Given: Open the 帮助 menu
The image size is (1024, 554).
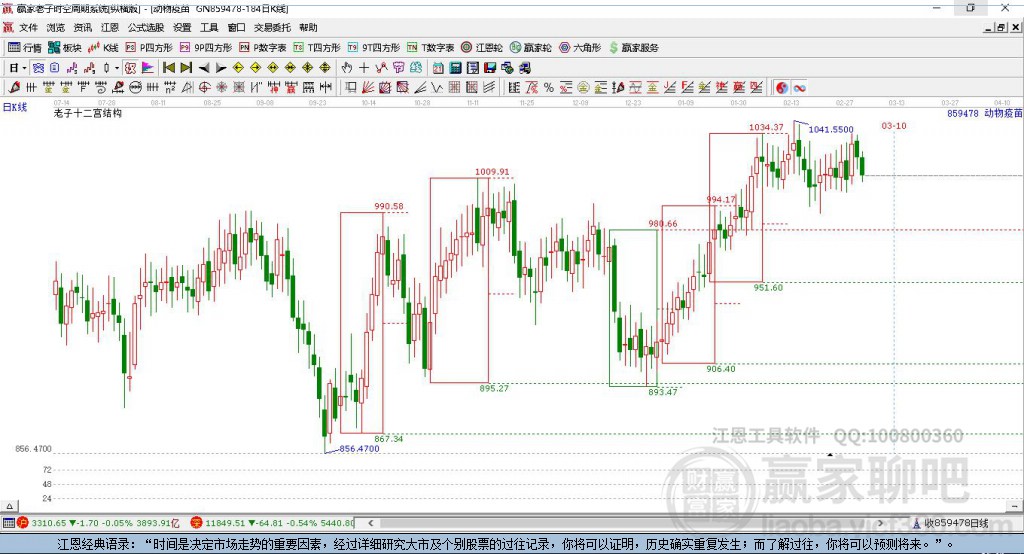Looking at the screenshot, I should 308,27.
